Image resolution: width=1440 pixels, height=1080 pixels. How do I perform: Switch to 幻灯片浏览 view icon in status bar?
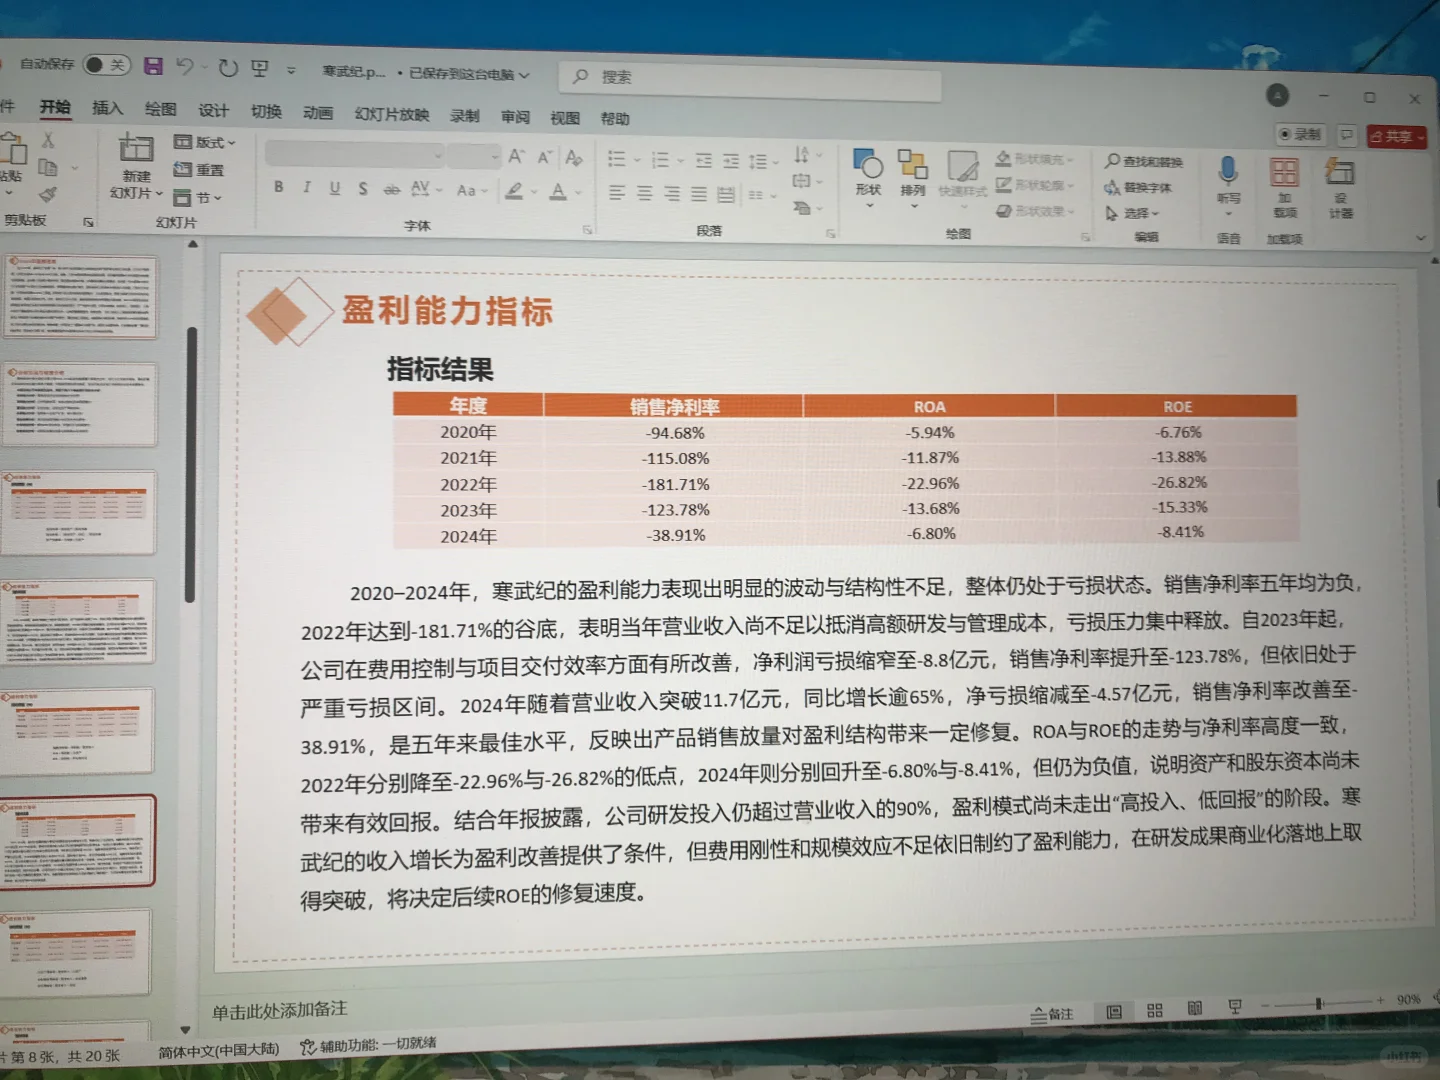click(x=1154, y=1011)
